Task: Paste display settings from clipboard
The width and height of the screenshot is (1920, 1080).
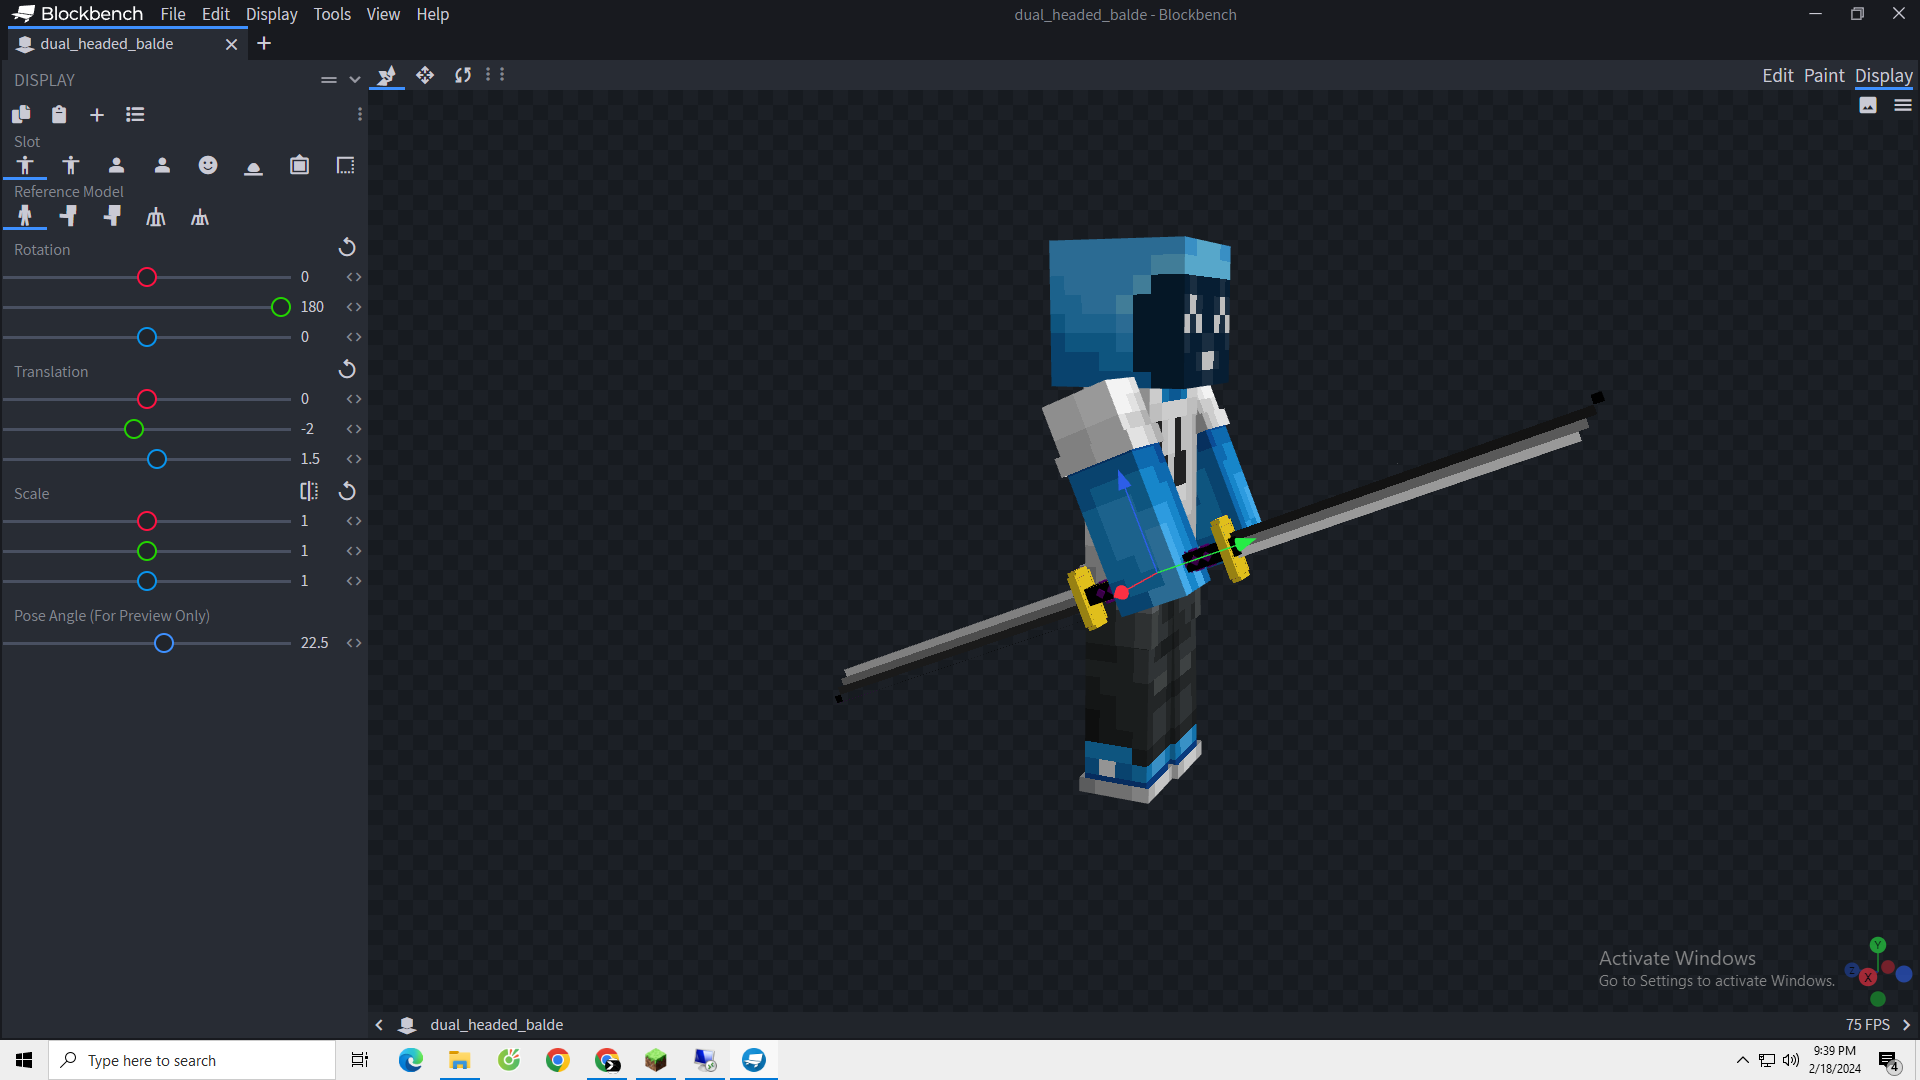Action: [x=59, y=115]
